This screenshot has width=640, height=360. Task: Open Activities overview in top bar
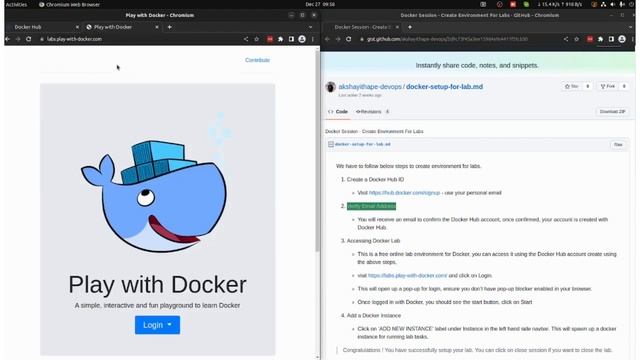pos(16,4)
